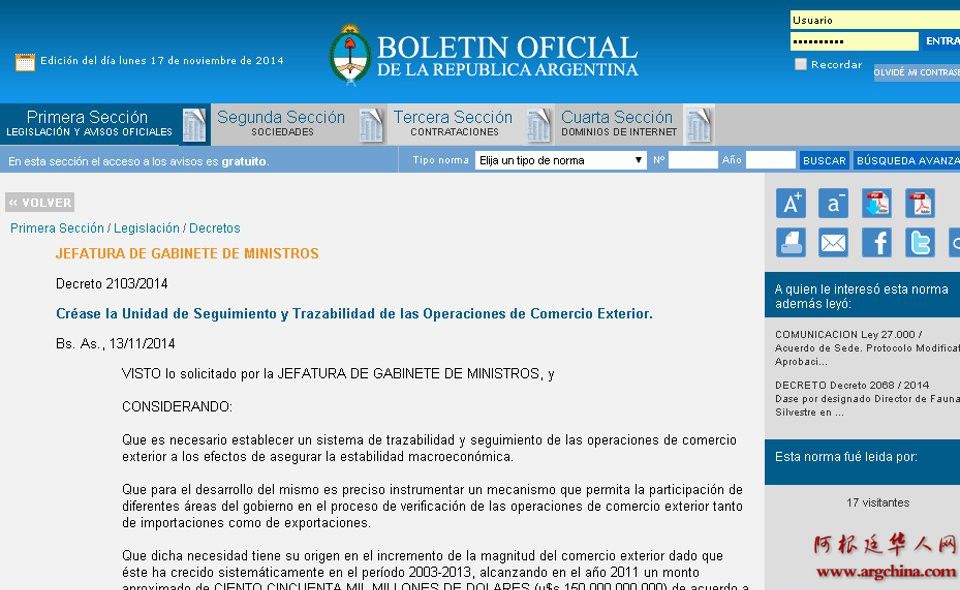Viewport: 960px width, 590px height.
Task: Open Tercera Sección Contrataciones tab
Action: click(x=453, y=124)
